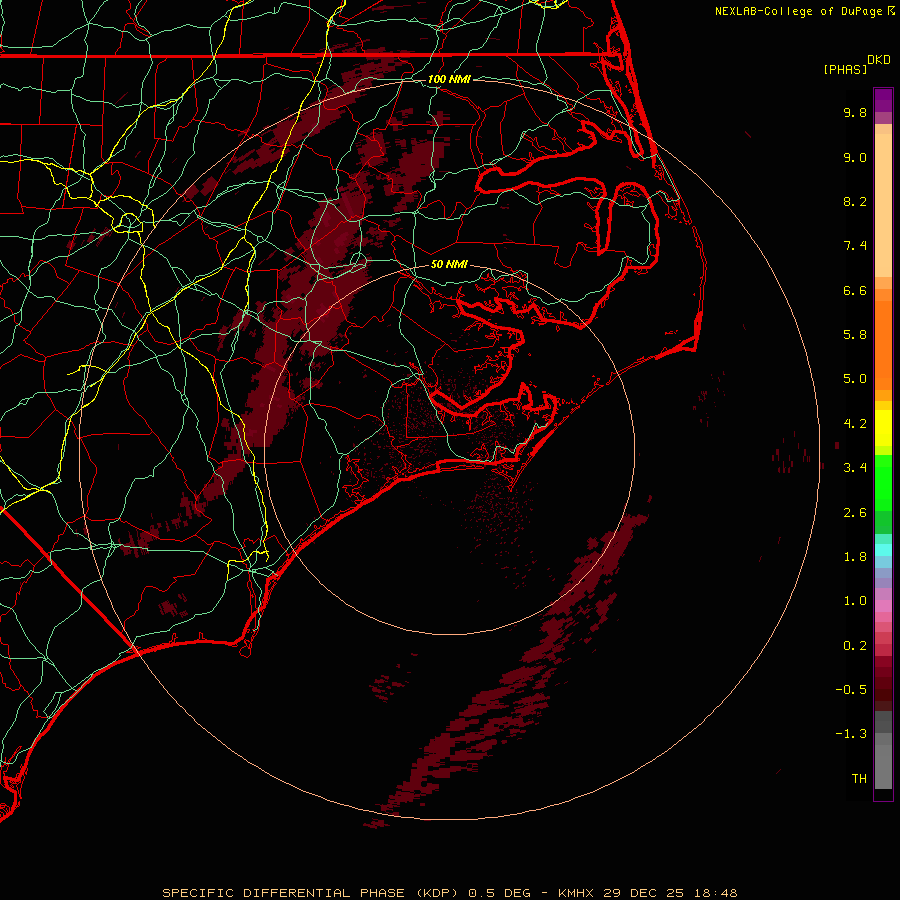This screenshot has width=900, height=900.
Task: Pick the bright green segment of the color bar
Action: (x=883, y=482)
